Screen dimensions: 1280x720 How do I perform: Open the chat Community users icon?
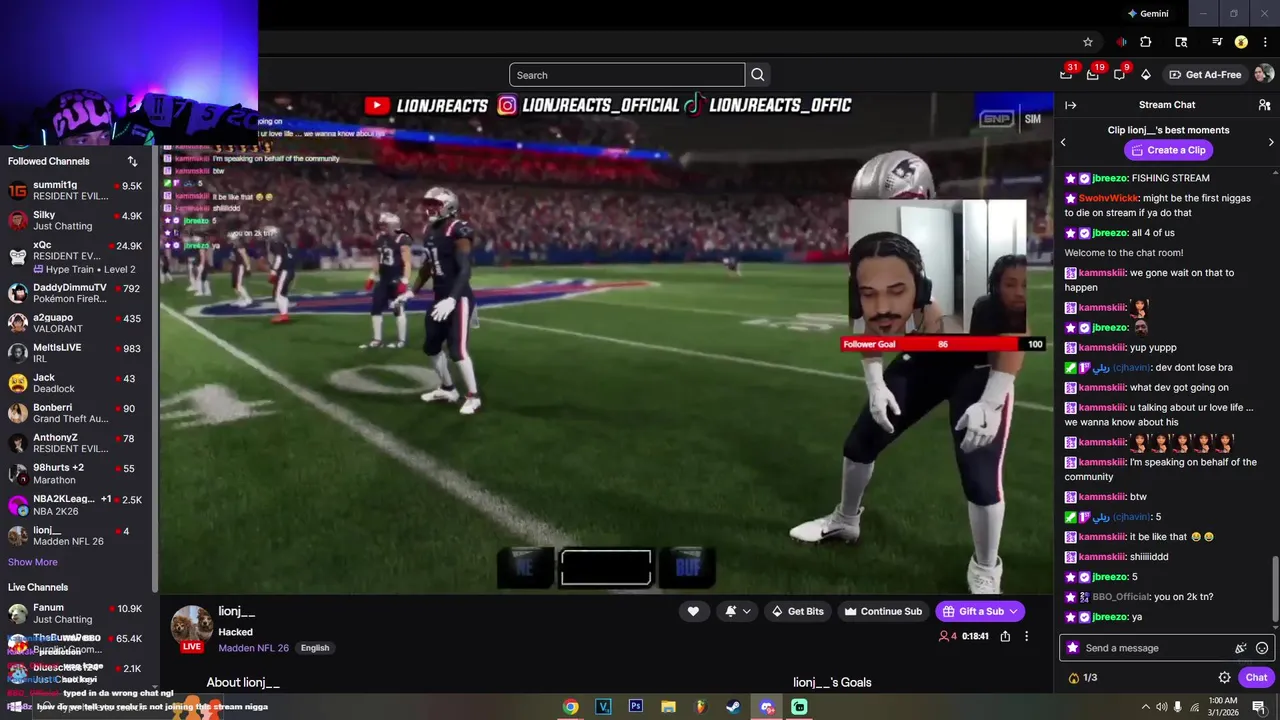click(x=1264, y=105)
